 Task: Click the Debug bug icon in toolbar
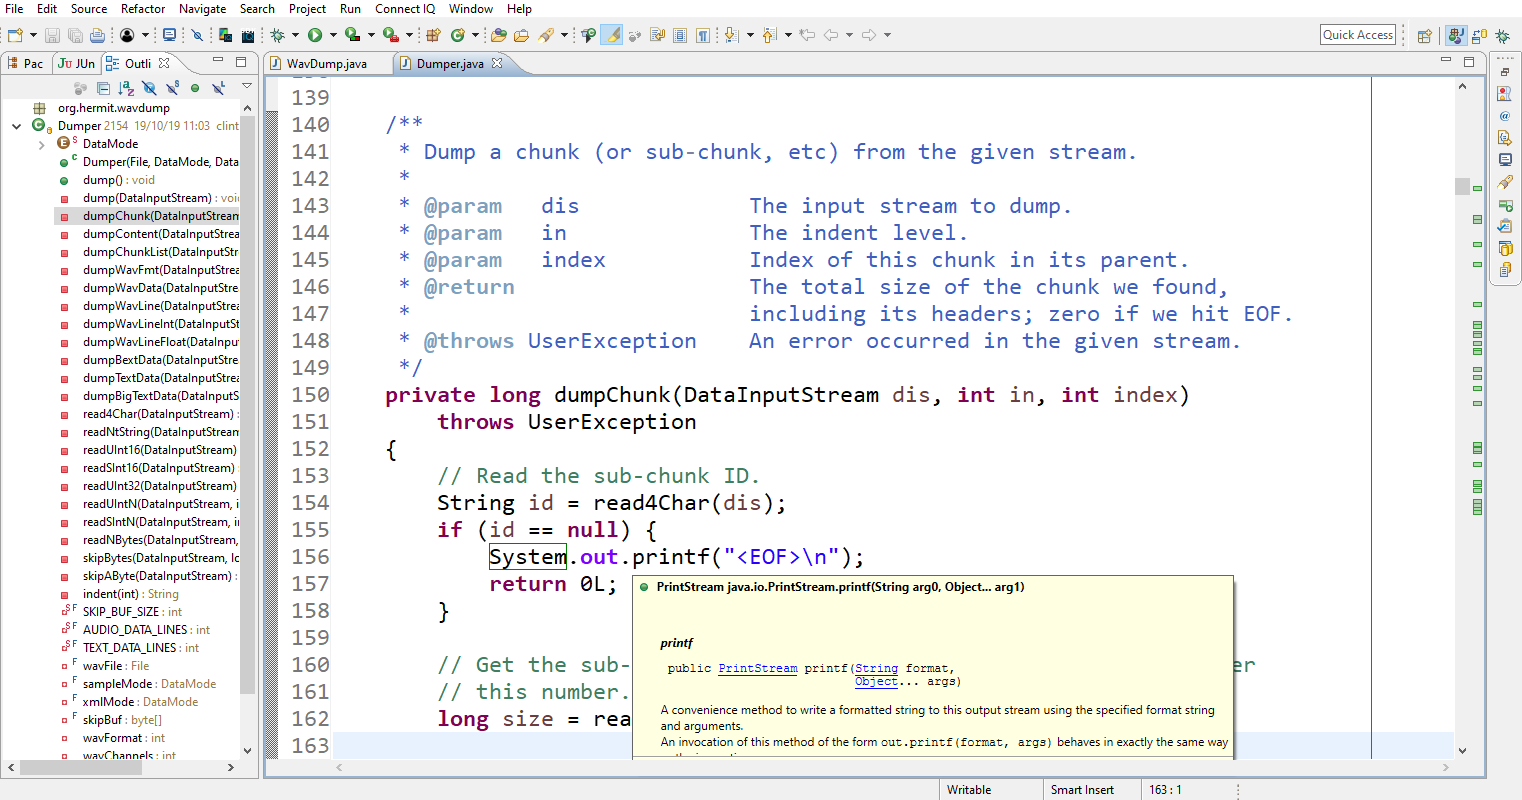[278, 35]
